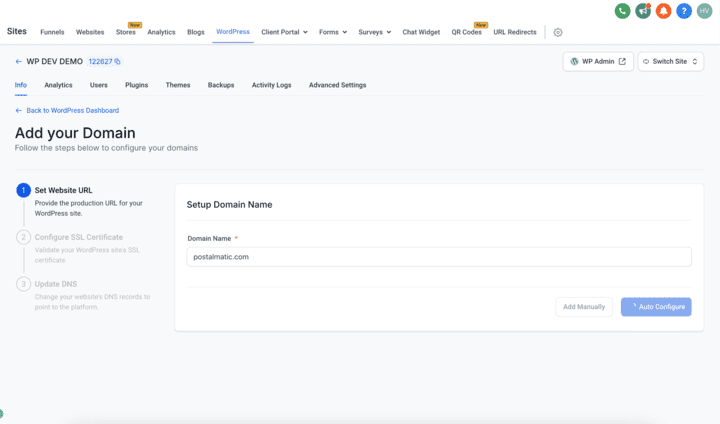Click step 2 circle for Configure SSL Certificate
Viewport: 720px width, 424px height.
(23, 237)
